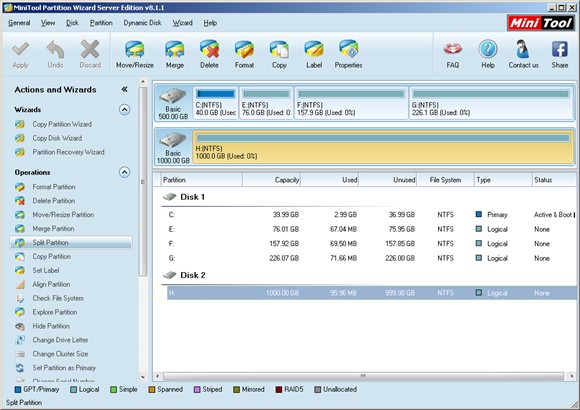Choose Delete Partition operation

pyautogui.click(x=54, y=201)
